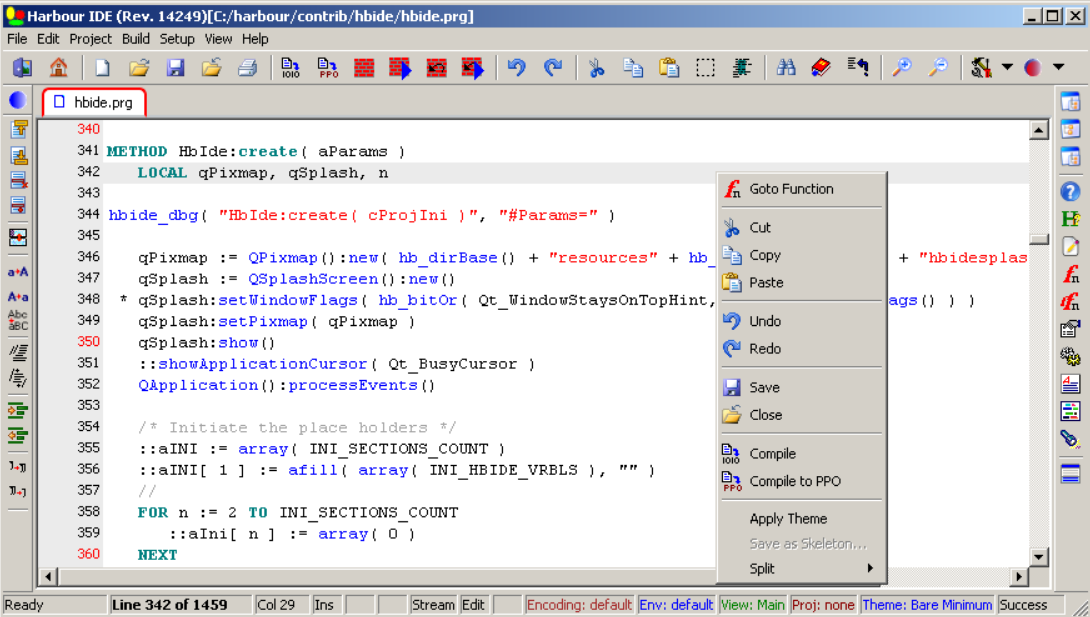This screenshot has height=617, width=1090.
Task: Click the Undo arrow in toolbar
Action: click(x=516, y=68)
